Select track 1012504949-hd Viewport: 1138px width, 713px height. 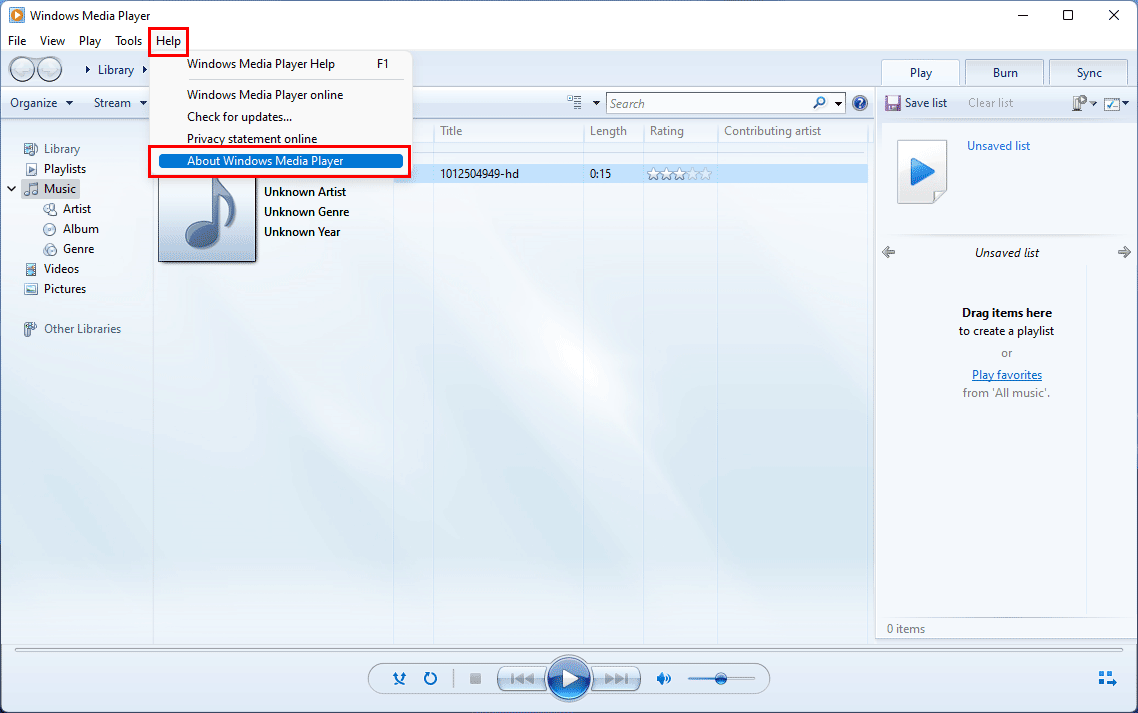pos(479,174)
